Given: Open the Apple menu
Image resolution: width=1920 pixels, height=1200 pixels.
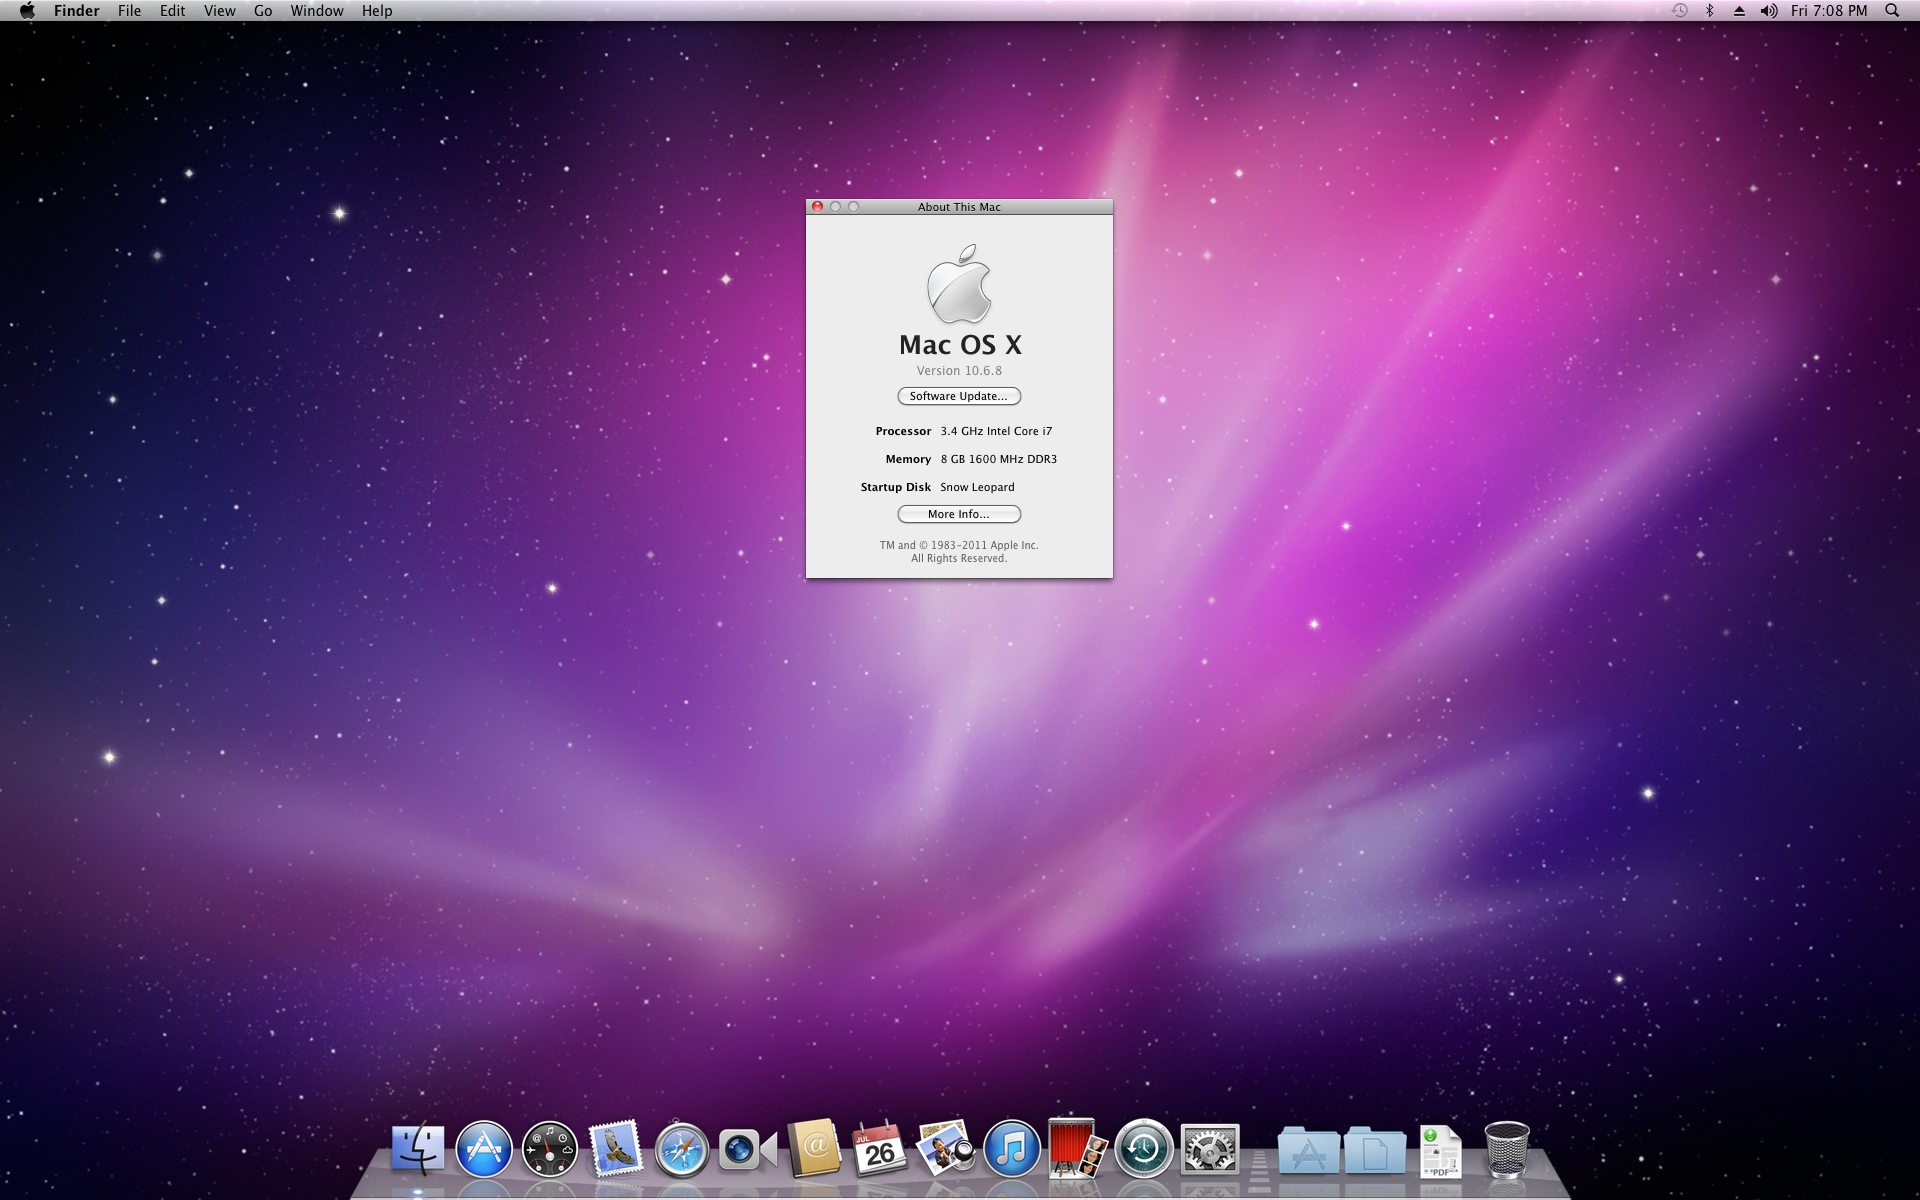Looking at the screenshot, I should 27,11.
